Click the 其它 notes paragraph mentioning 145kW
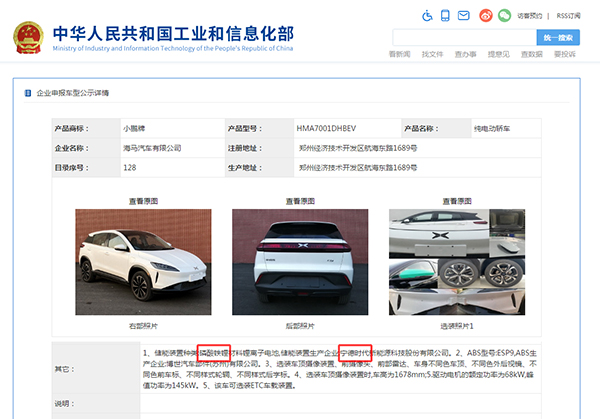Viewport: 600px width, 419px height. coord(340,369)
